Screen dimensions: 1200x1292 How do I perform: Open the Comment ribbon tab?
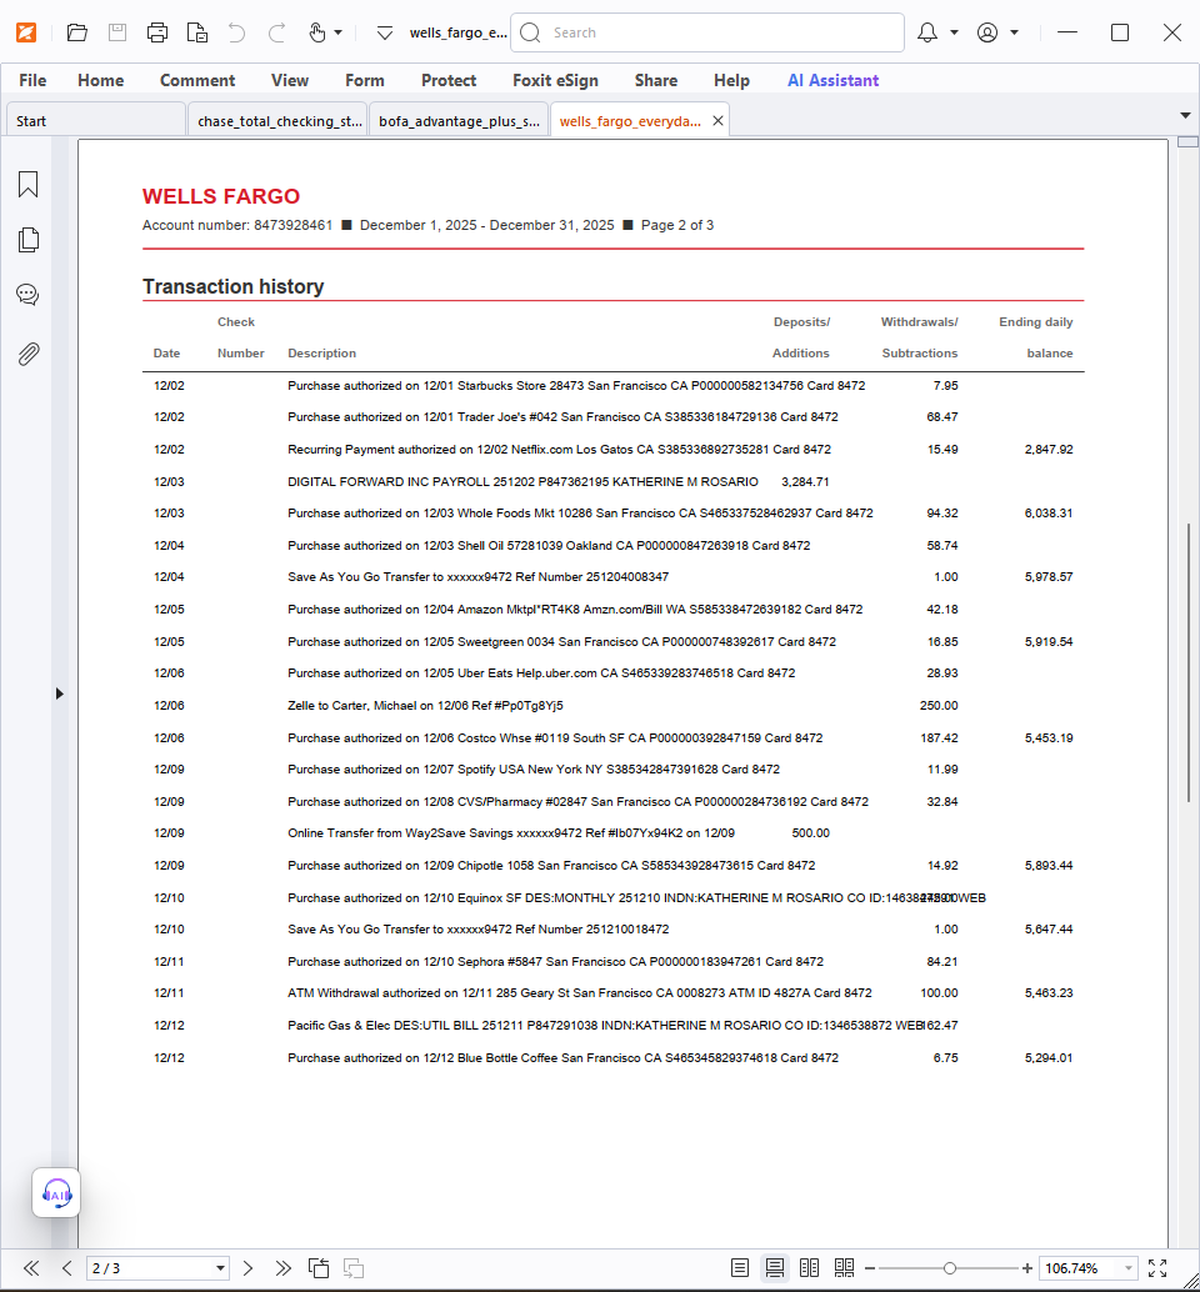[197, 80]
